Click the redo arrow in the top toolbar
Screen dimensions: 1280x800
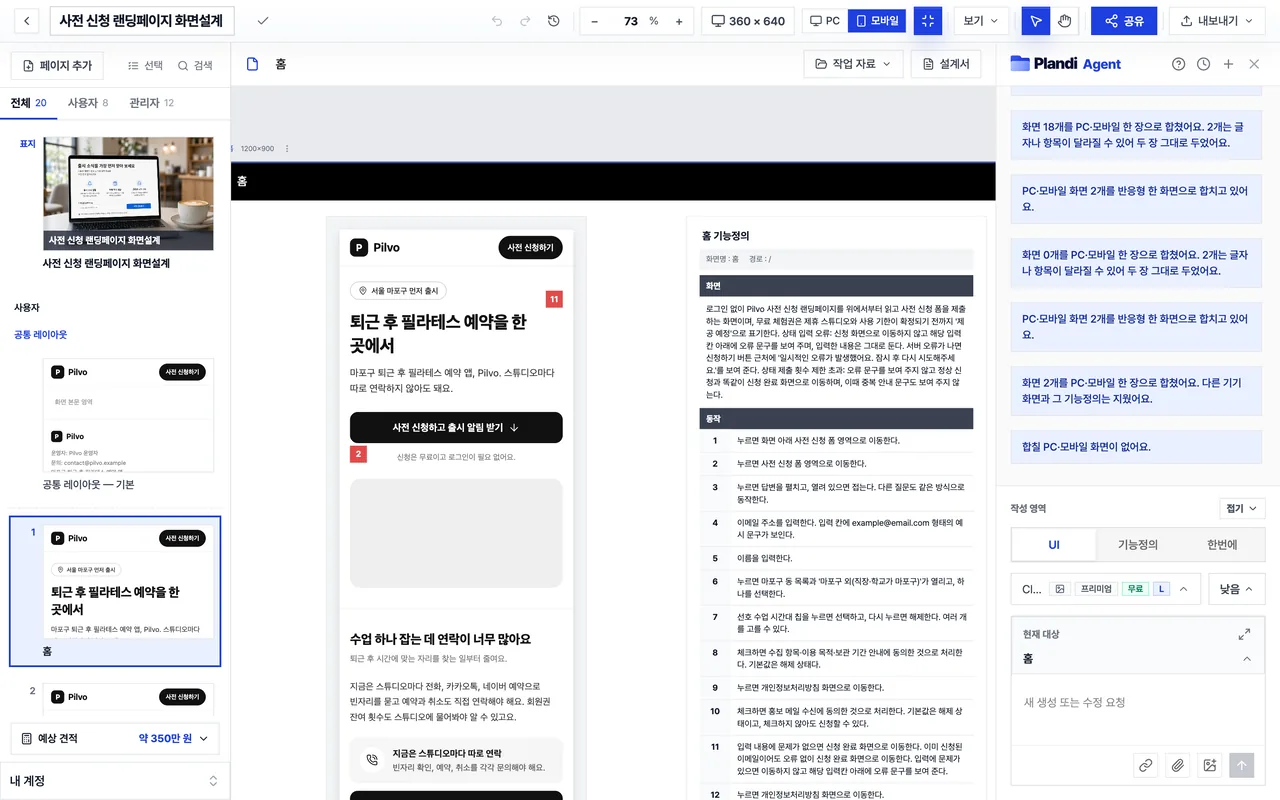(525, 21)
